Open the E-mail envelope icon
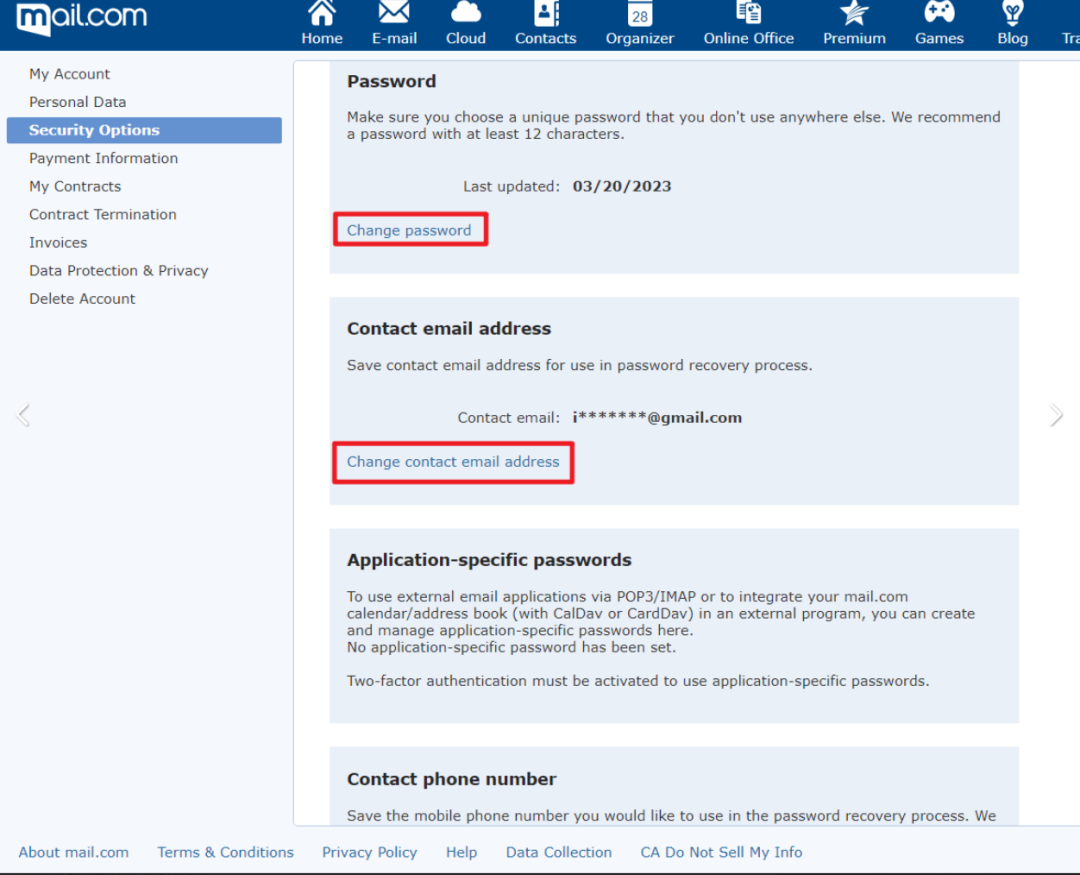The height and width of the screenshot is (875, 1080). [x=394, y=12]
